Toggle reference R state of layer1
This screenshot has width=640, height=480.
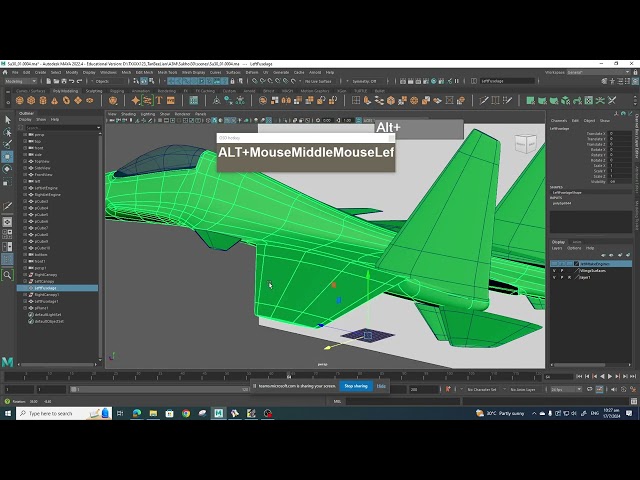coord(569,277)
